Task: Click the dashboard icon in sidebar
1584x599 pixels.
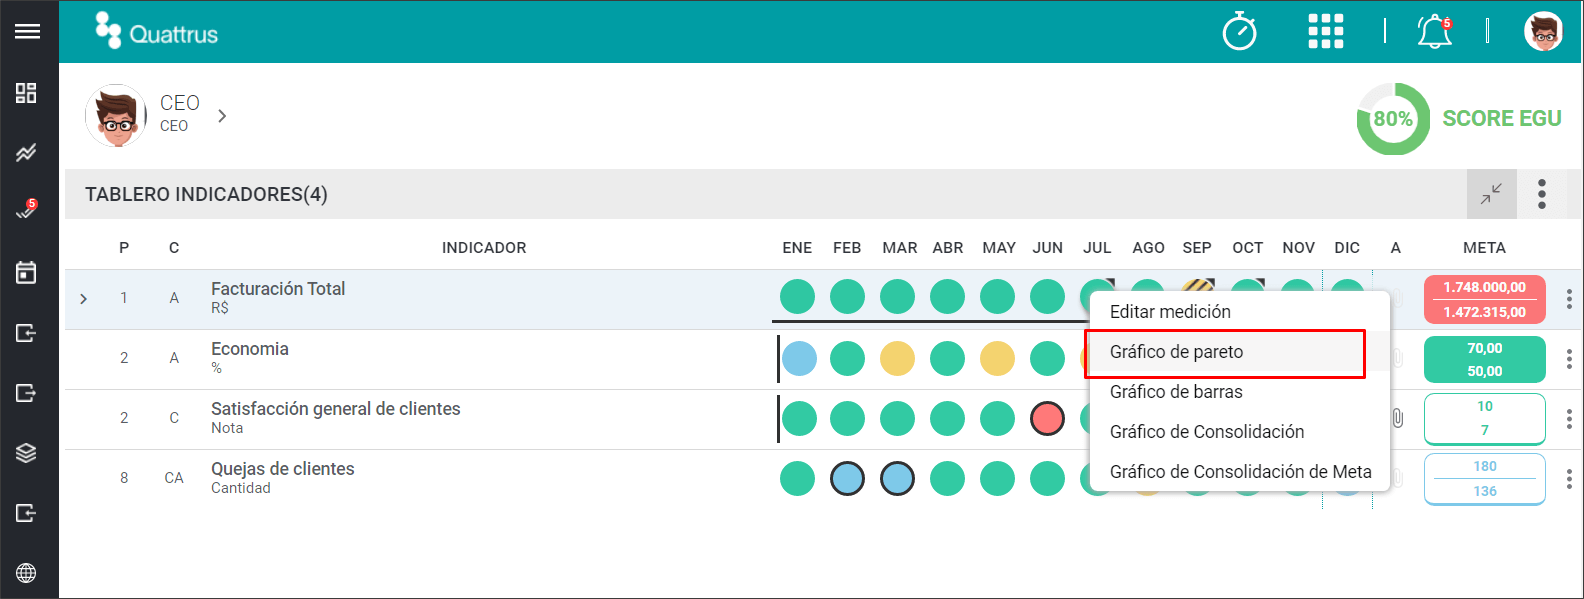Action: (x=26, y=93)
